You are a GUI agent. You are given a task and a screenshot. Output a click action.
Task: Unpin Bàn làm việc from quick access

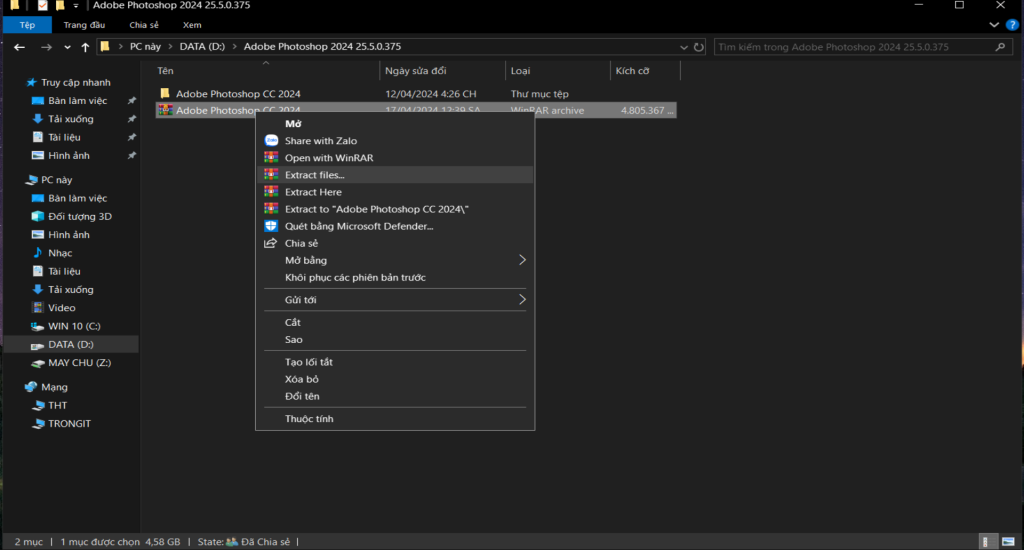[132, 101]
